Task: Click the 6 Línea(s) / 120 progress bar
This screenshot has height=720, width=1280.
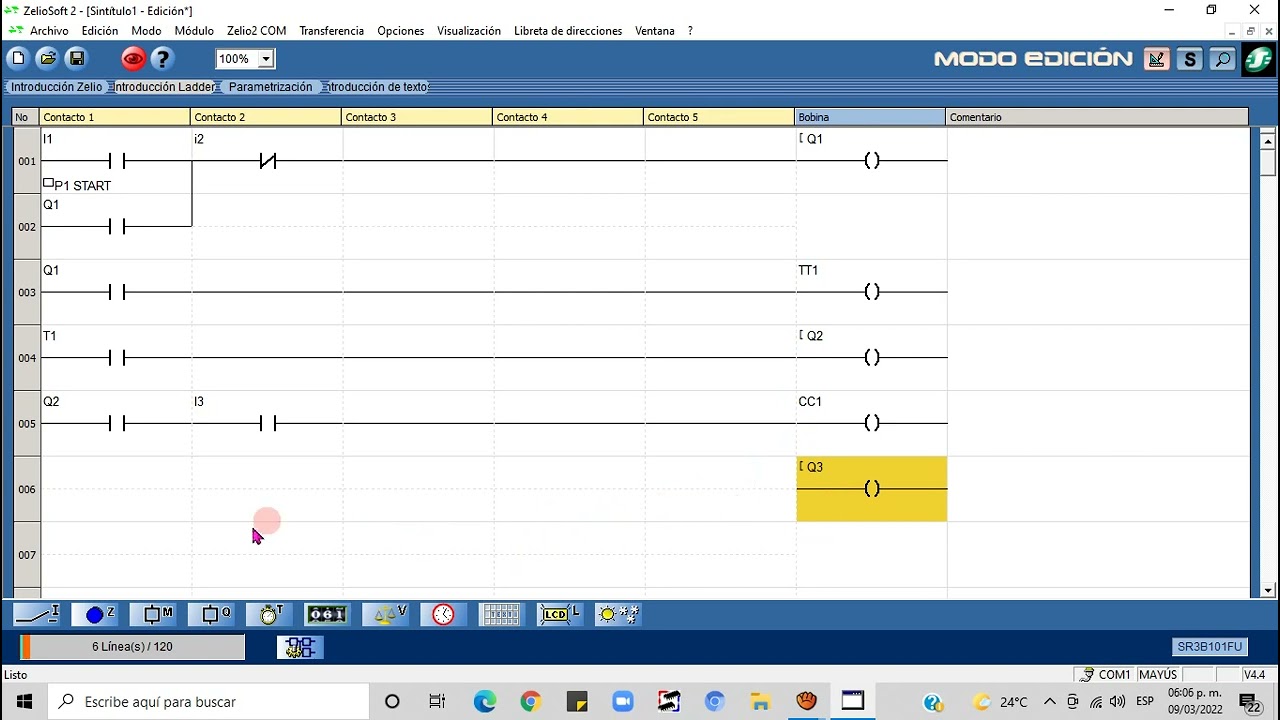Action: pos(132,647)
